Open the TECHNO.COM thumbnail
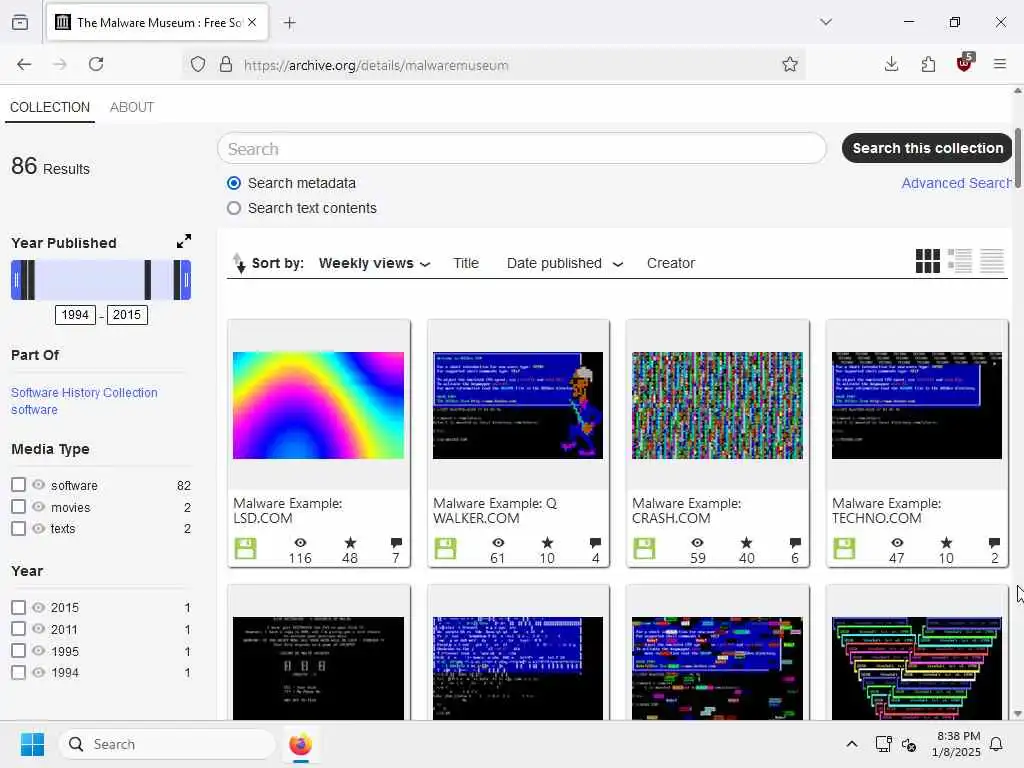The width and height of the screenshot is (1024, 768). [x=917, y=406]
